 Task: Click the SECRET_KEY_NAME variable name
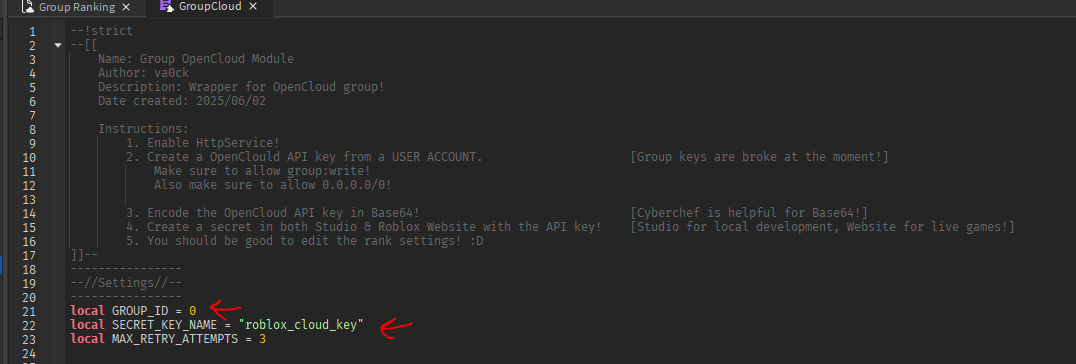pos(165,325)
